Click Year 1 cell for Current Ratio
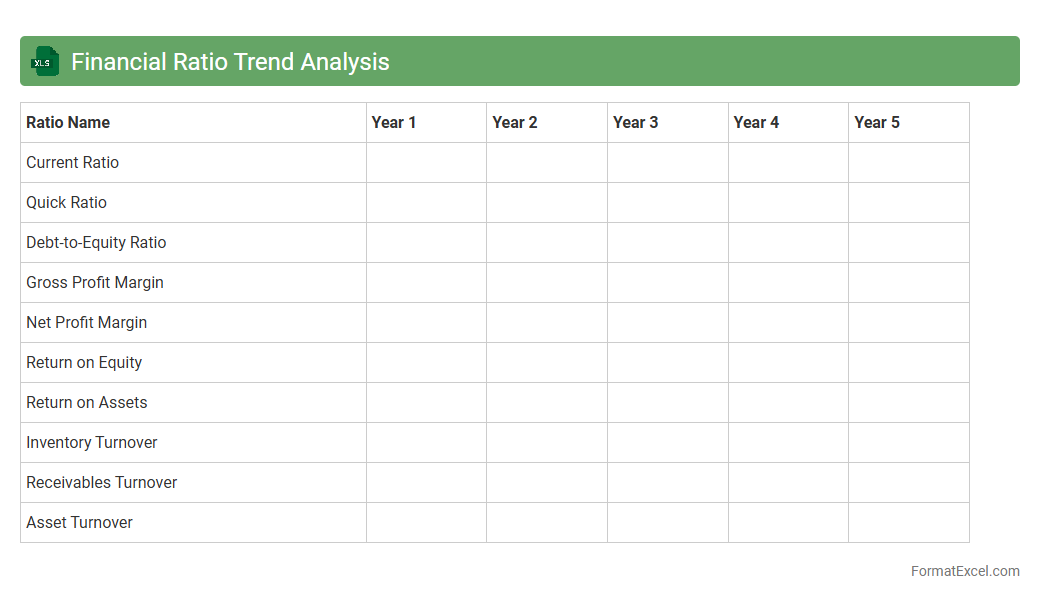 click(x=426, y=162)
